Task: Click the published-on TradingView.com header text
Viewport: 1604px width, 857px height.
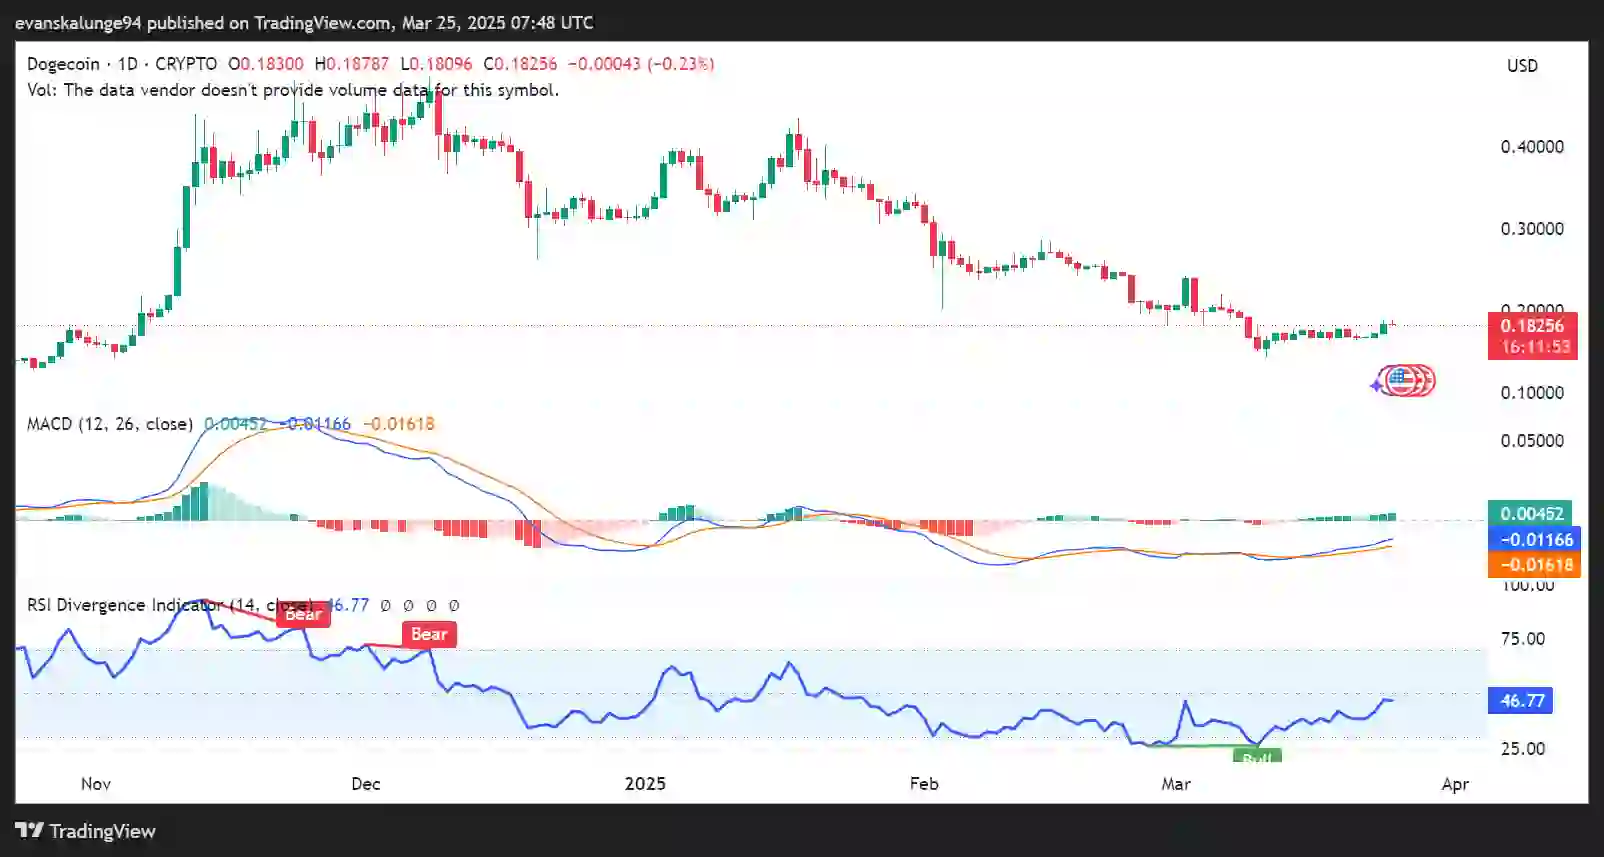Action: 303,22
